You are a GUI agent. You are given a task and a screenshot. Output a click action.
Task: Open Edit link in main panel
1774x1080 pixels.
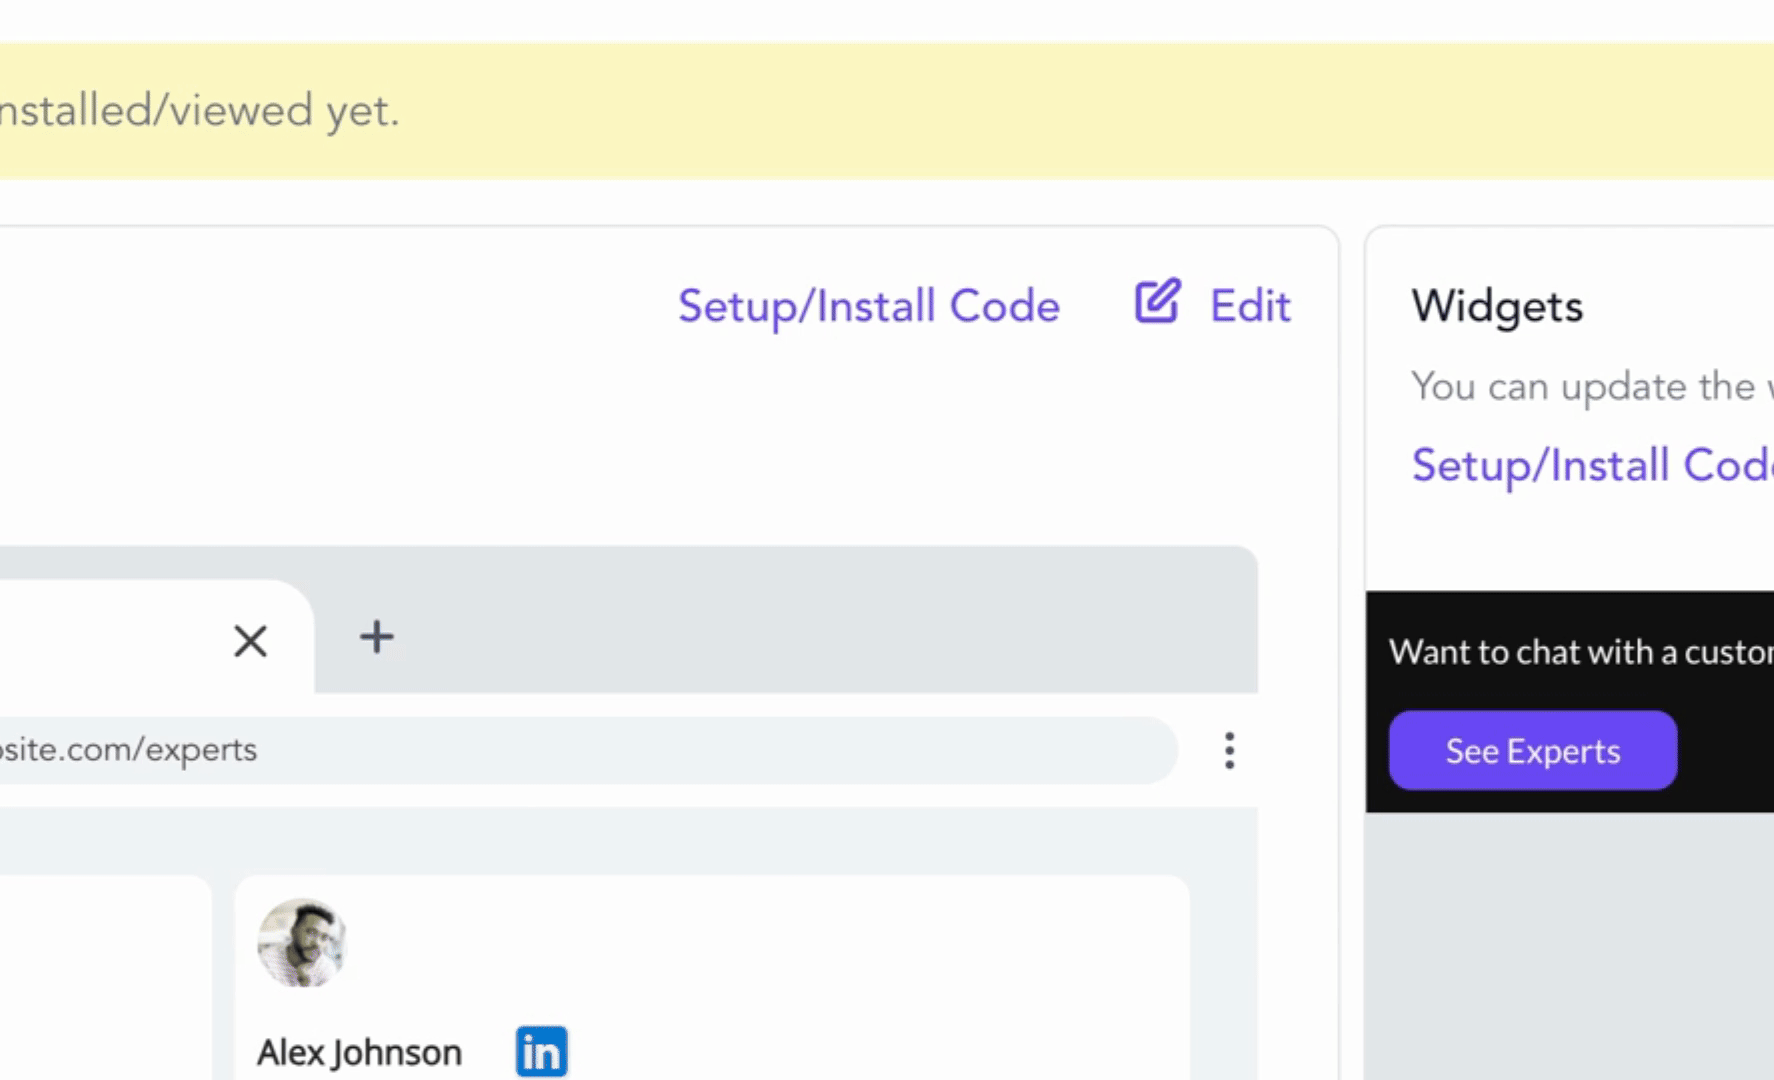pos(1250,306)
